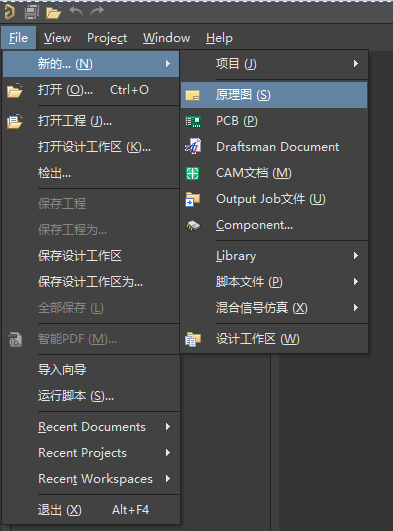
Task: Click the Altium logo icon in title bar
Action: (9, 12)
